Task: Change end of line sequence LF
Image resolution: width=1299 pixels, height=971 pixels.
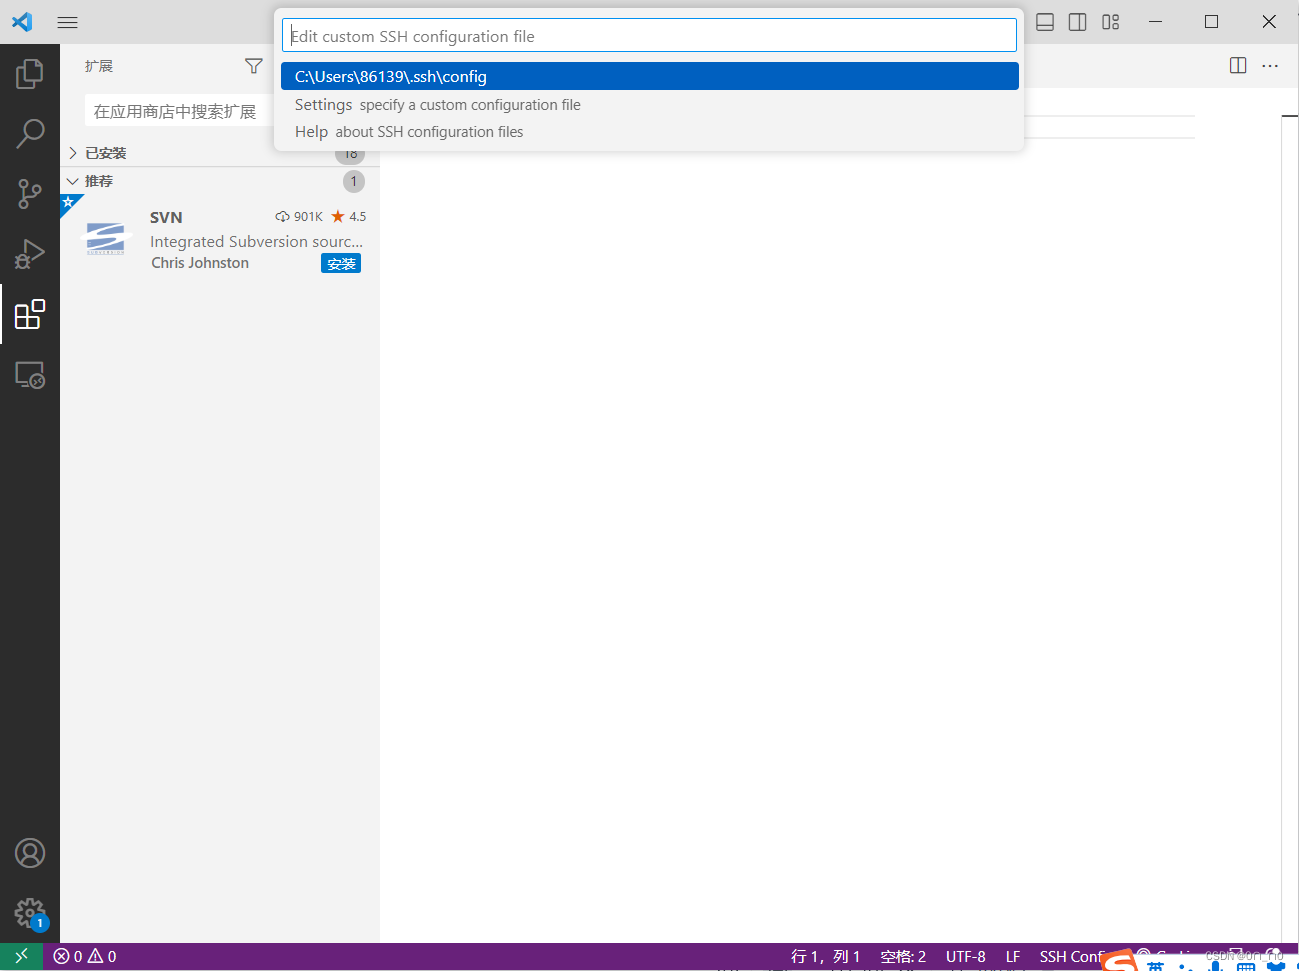Action: tap(1013, 956)
